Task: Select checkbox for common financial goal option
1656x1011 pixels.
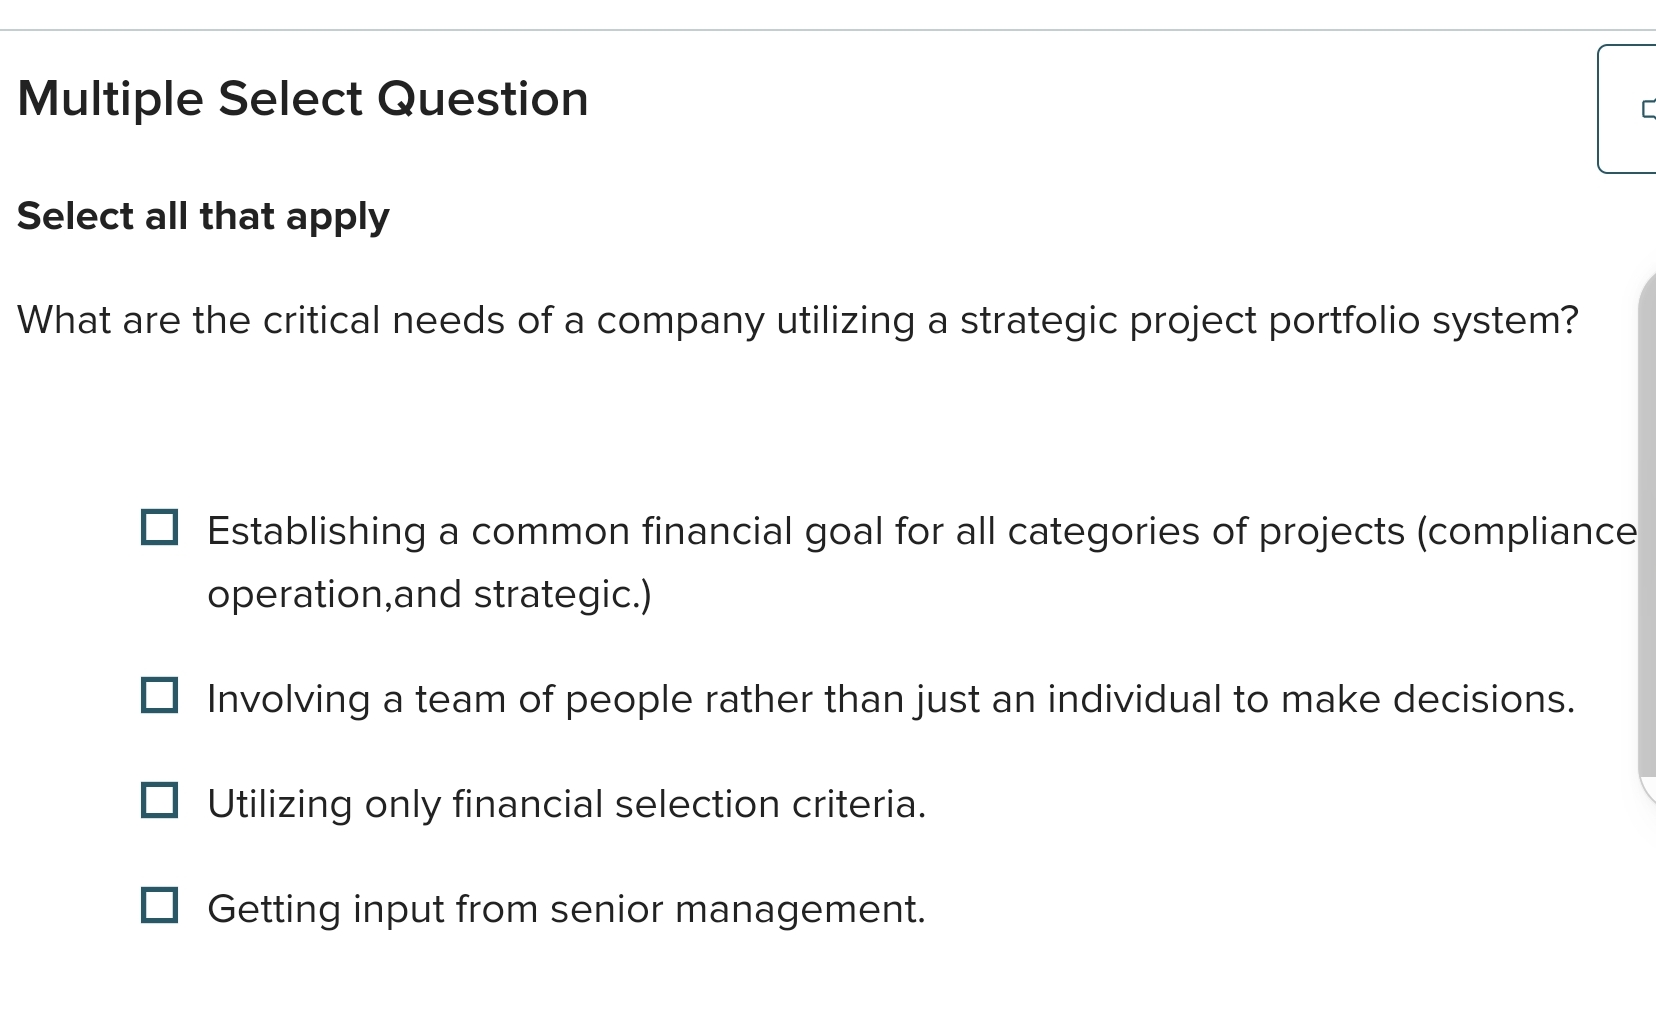Action: click(x=160, y=528)
